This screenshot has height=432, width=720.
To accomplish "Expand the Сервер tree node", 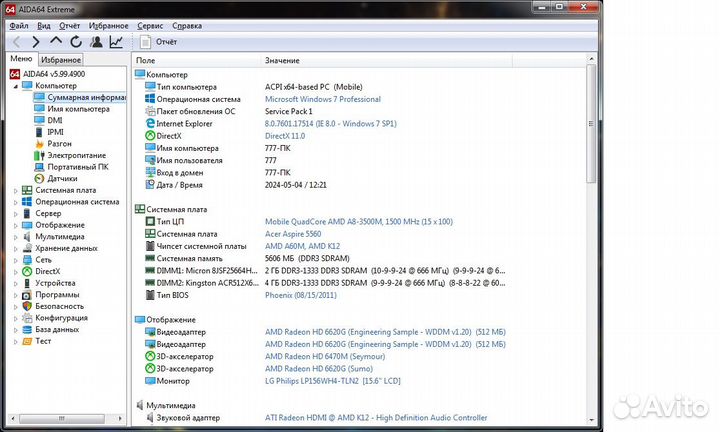I will click(15, 213).
